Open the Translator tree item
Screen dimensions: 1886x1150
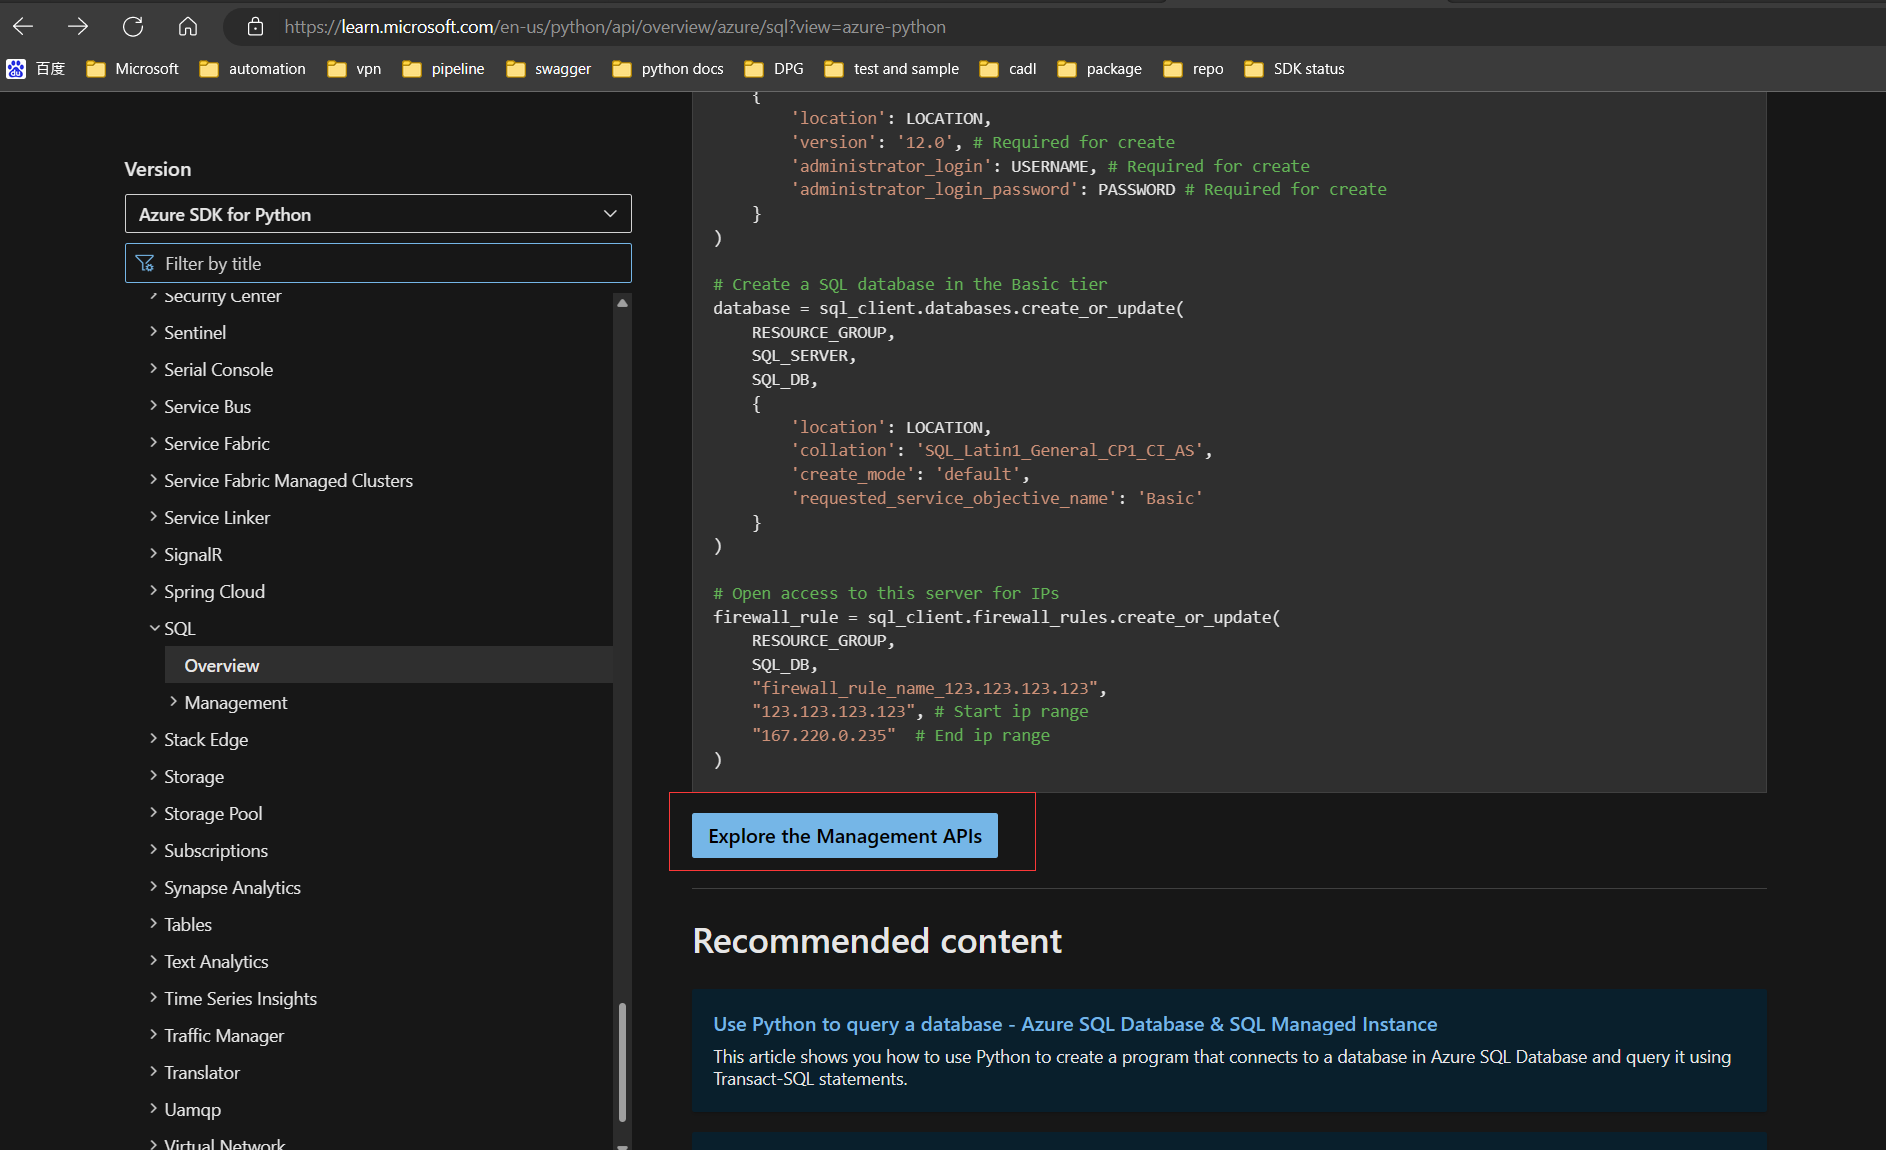202,1073
